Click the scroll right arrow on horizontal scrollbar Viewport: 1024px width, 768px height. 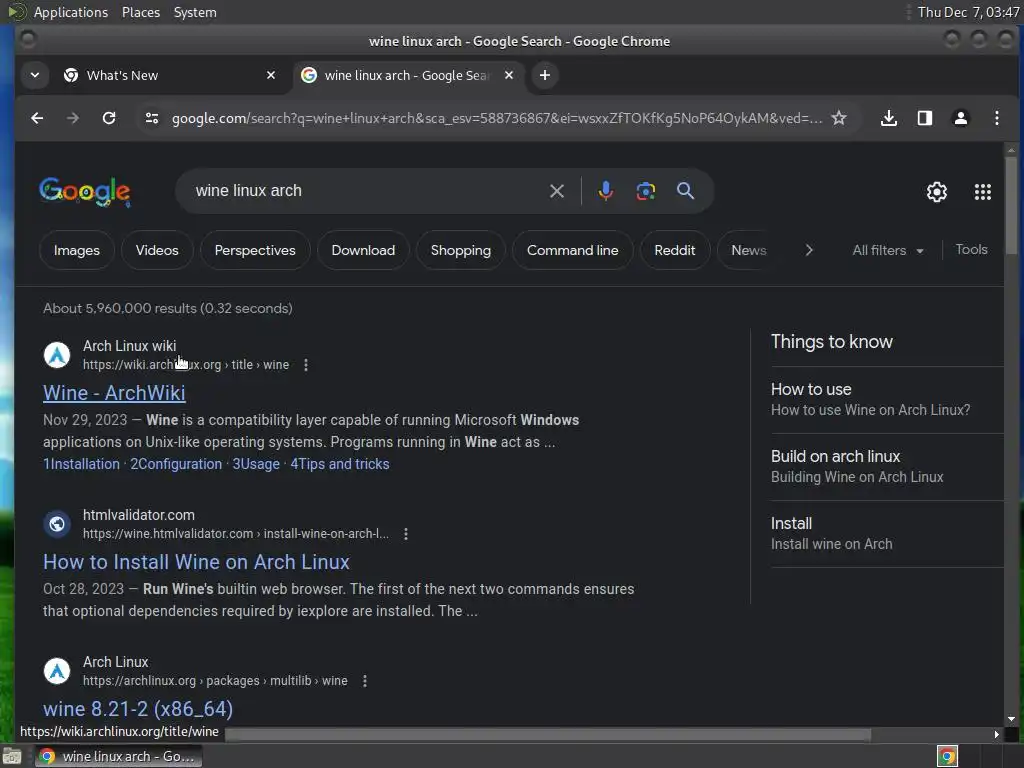996,735
